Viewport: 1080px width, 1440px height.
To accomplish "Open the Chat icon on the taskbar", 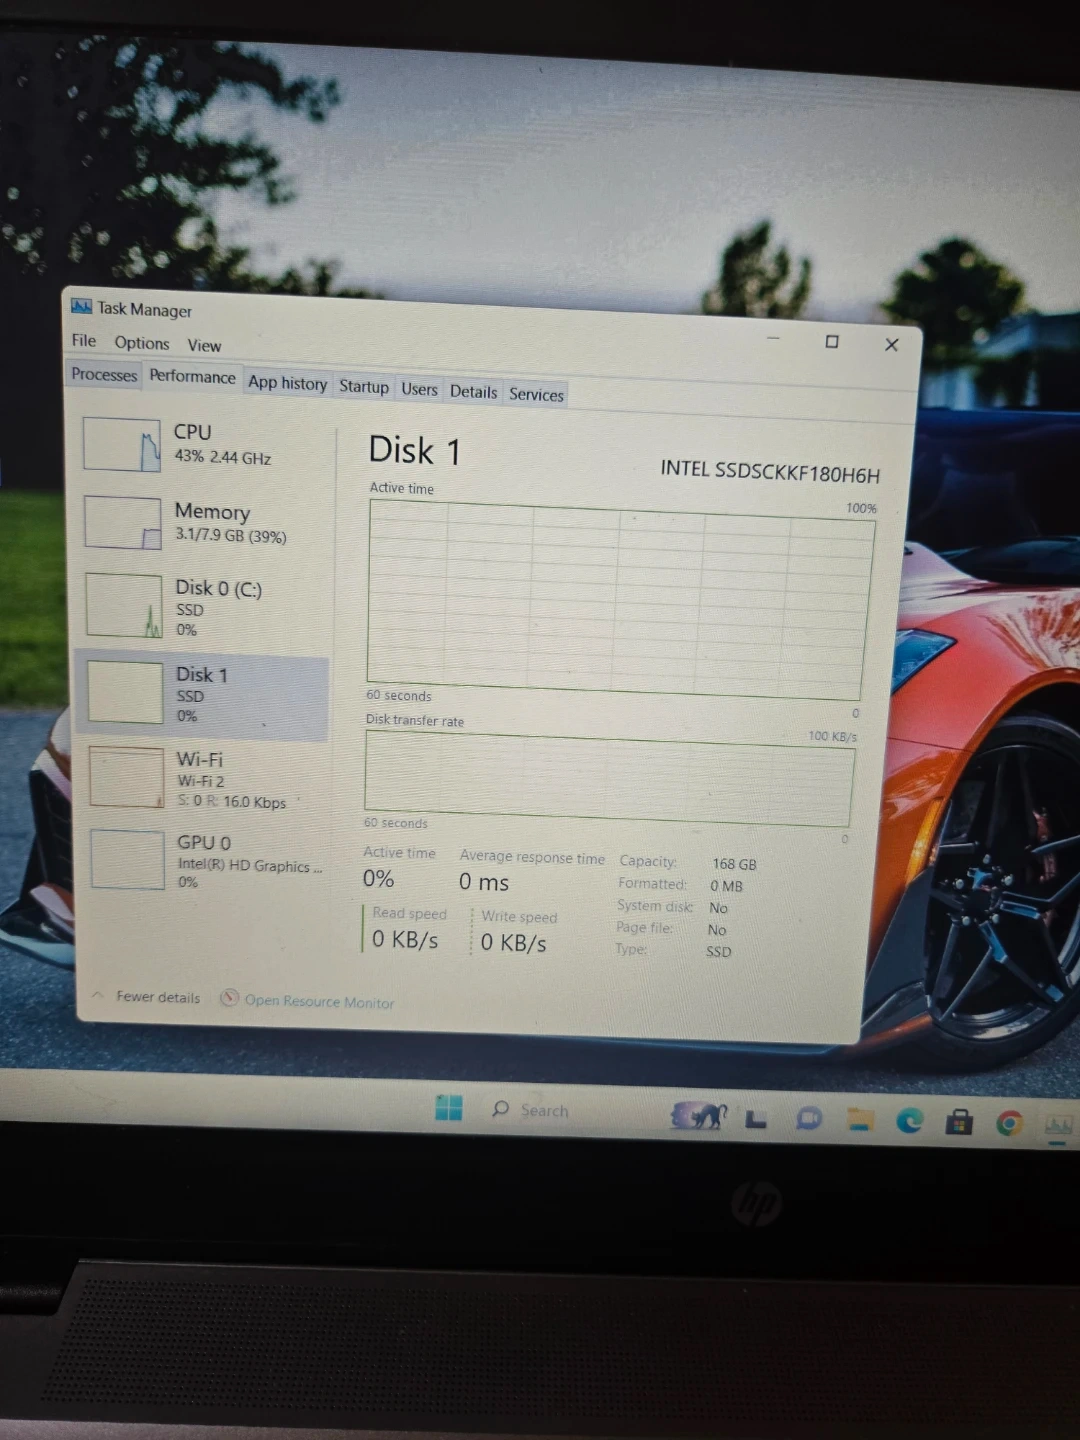I will click(x=808, y=1118).
